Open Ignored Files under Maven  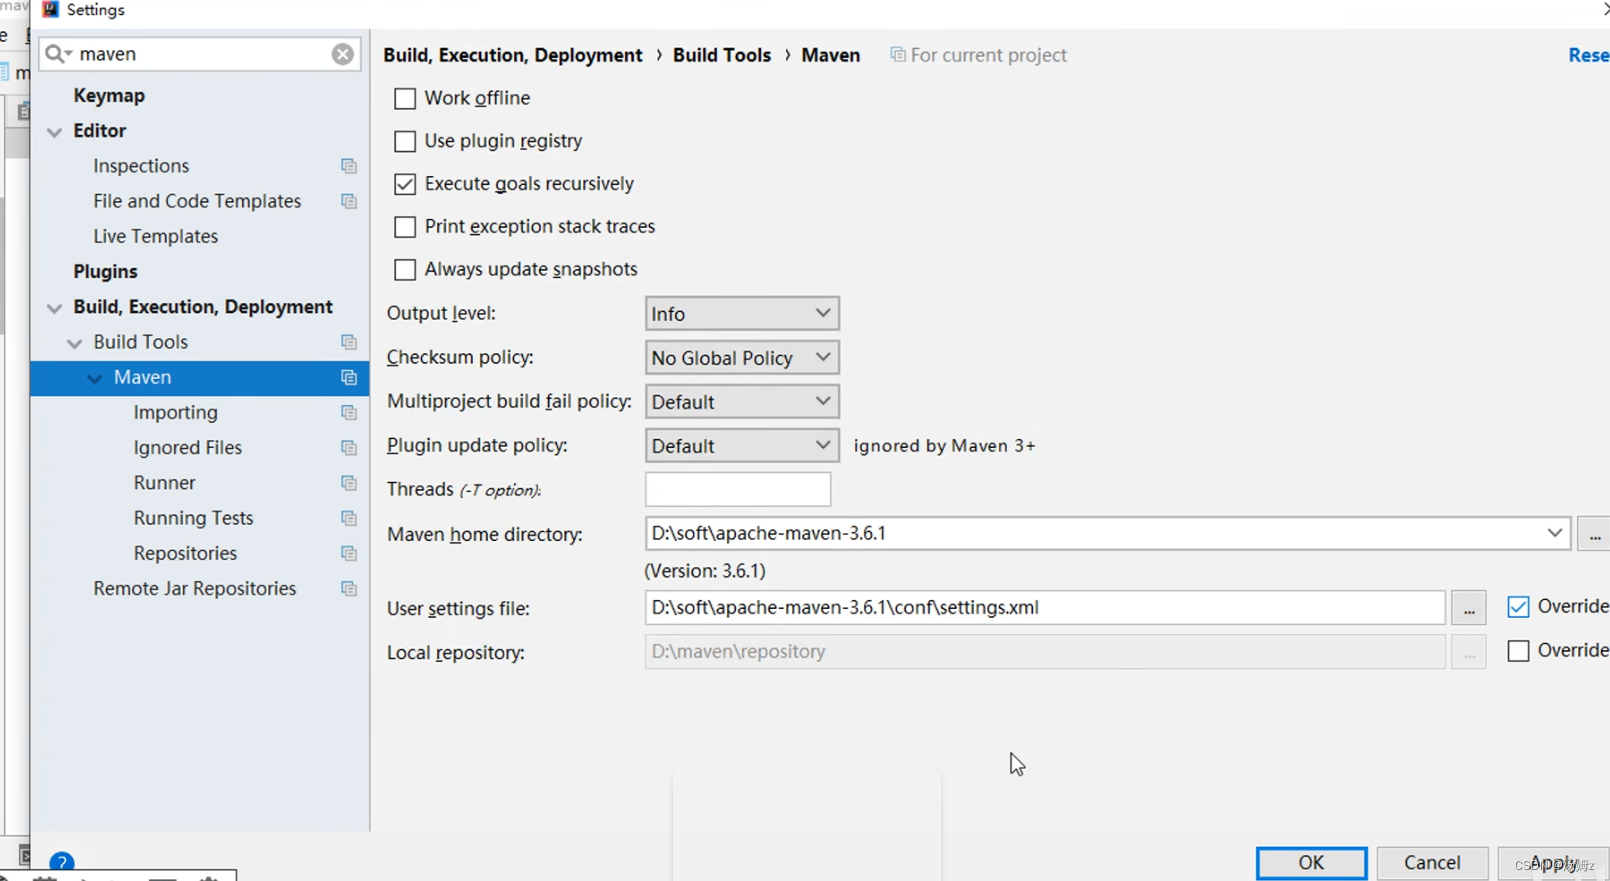click(188, 447)
